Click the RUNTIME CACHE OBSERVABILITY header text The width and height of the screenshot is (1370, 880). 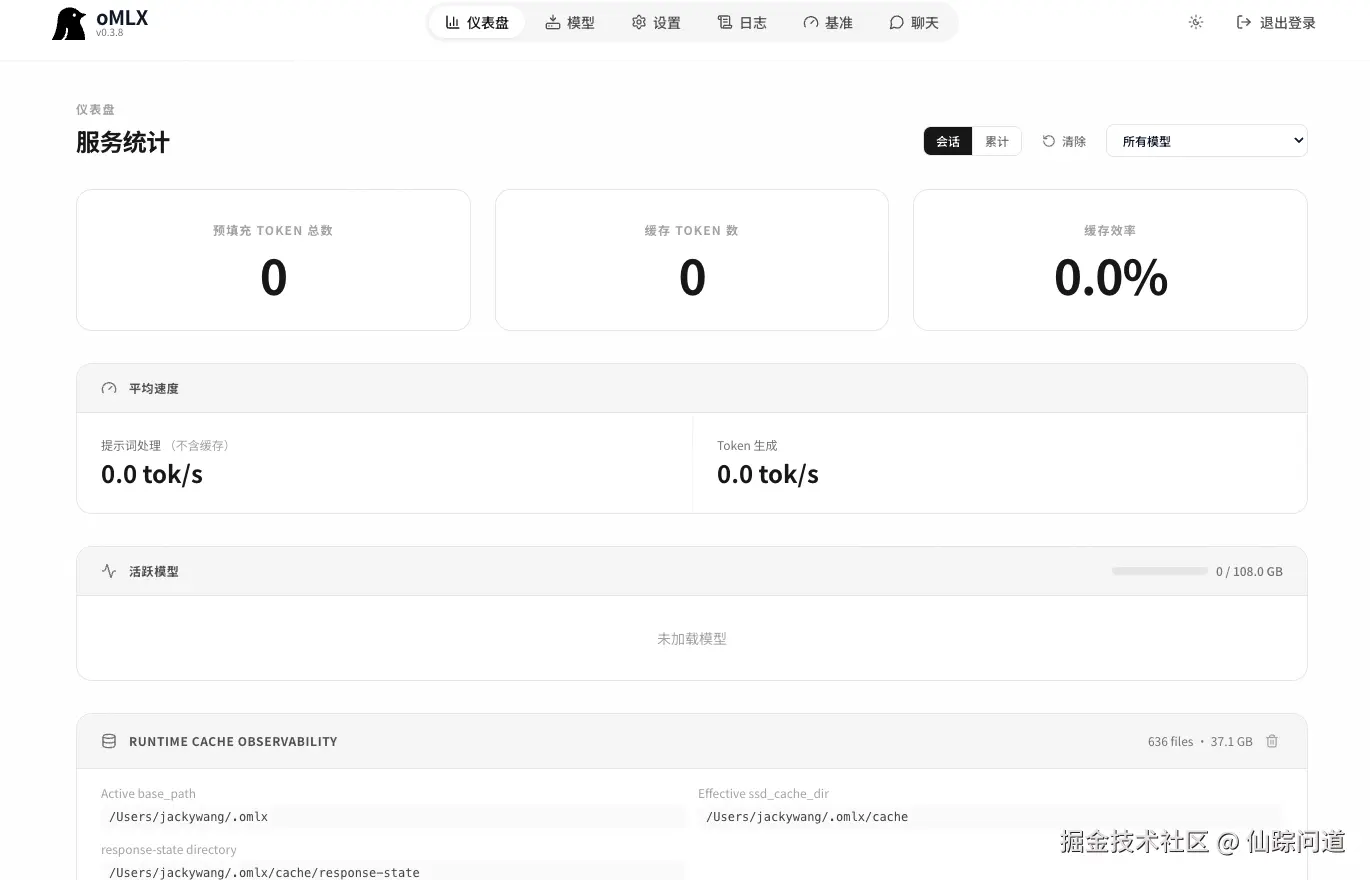[x=233, y=741]
